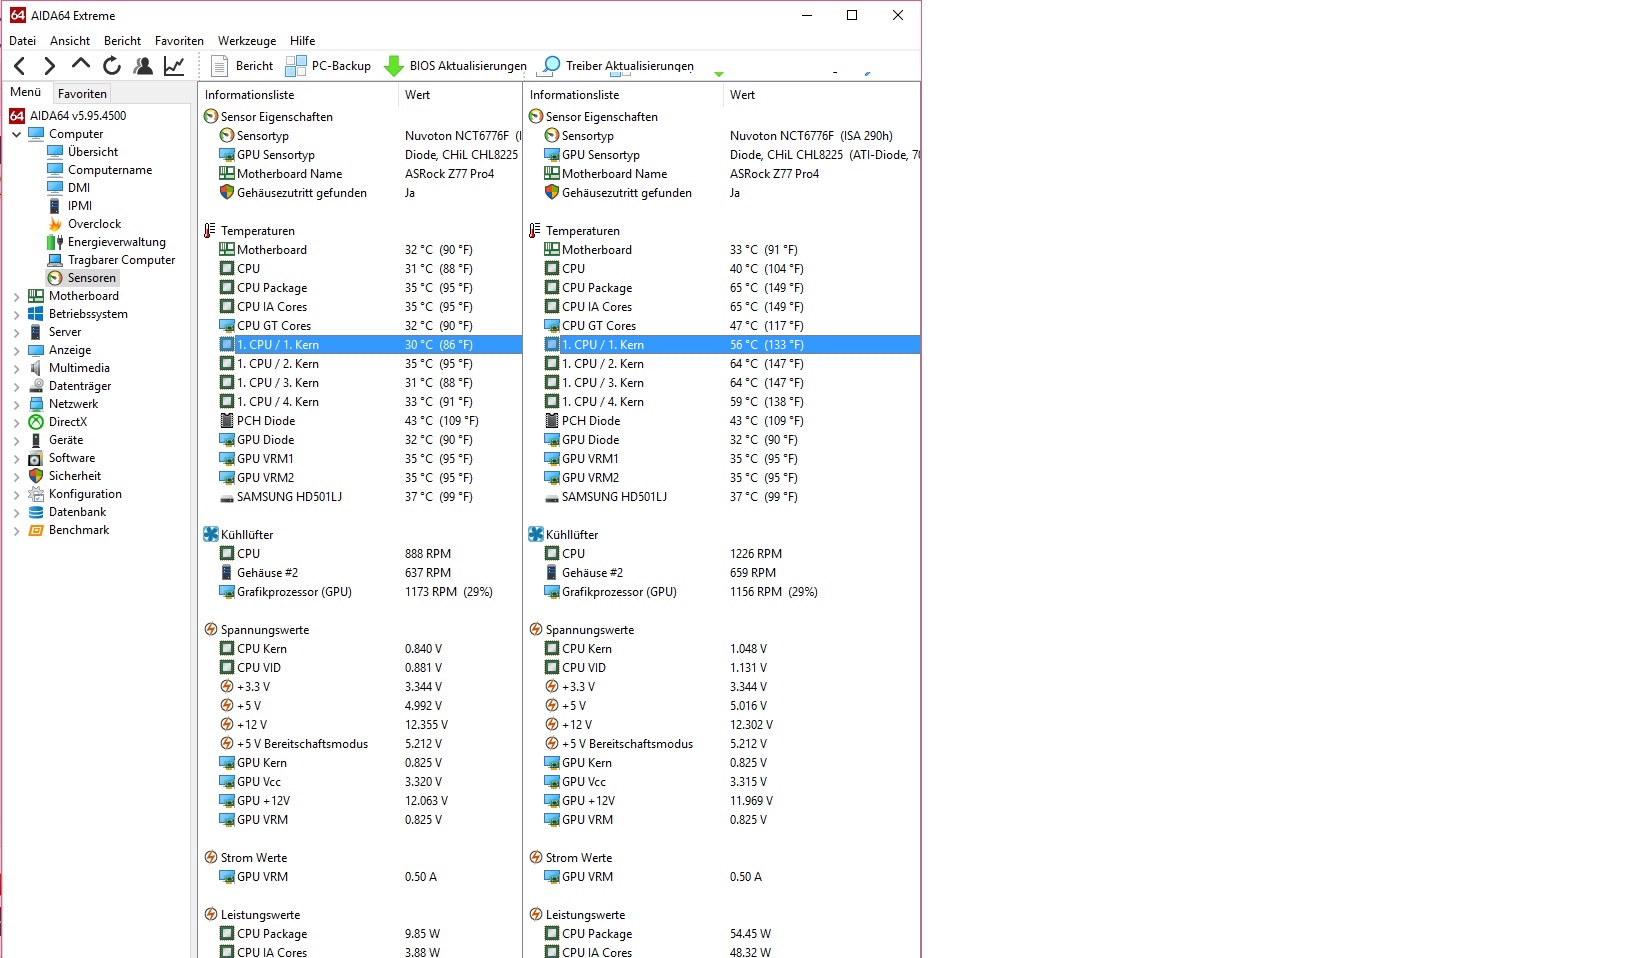Image resolution: width=1637 pixels, height=958 pixels.
Task: Switch to the Menü tab
Action: 26,92
